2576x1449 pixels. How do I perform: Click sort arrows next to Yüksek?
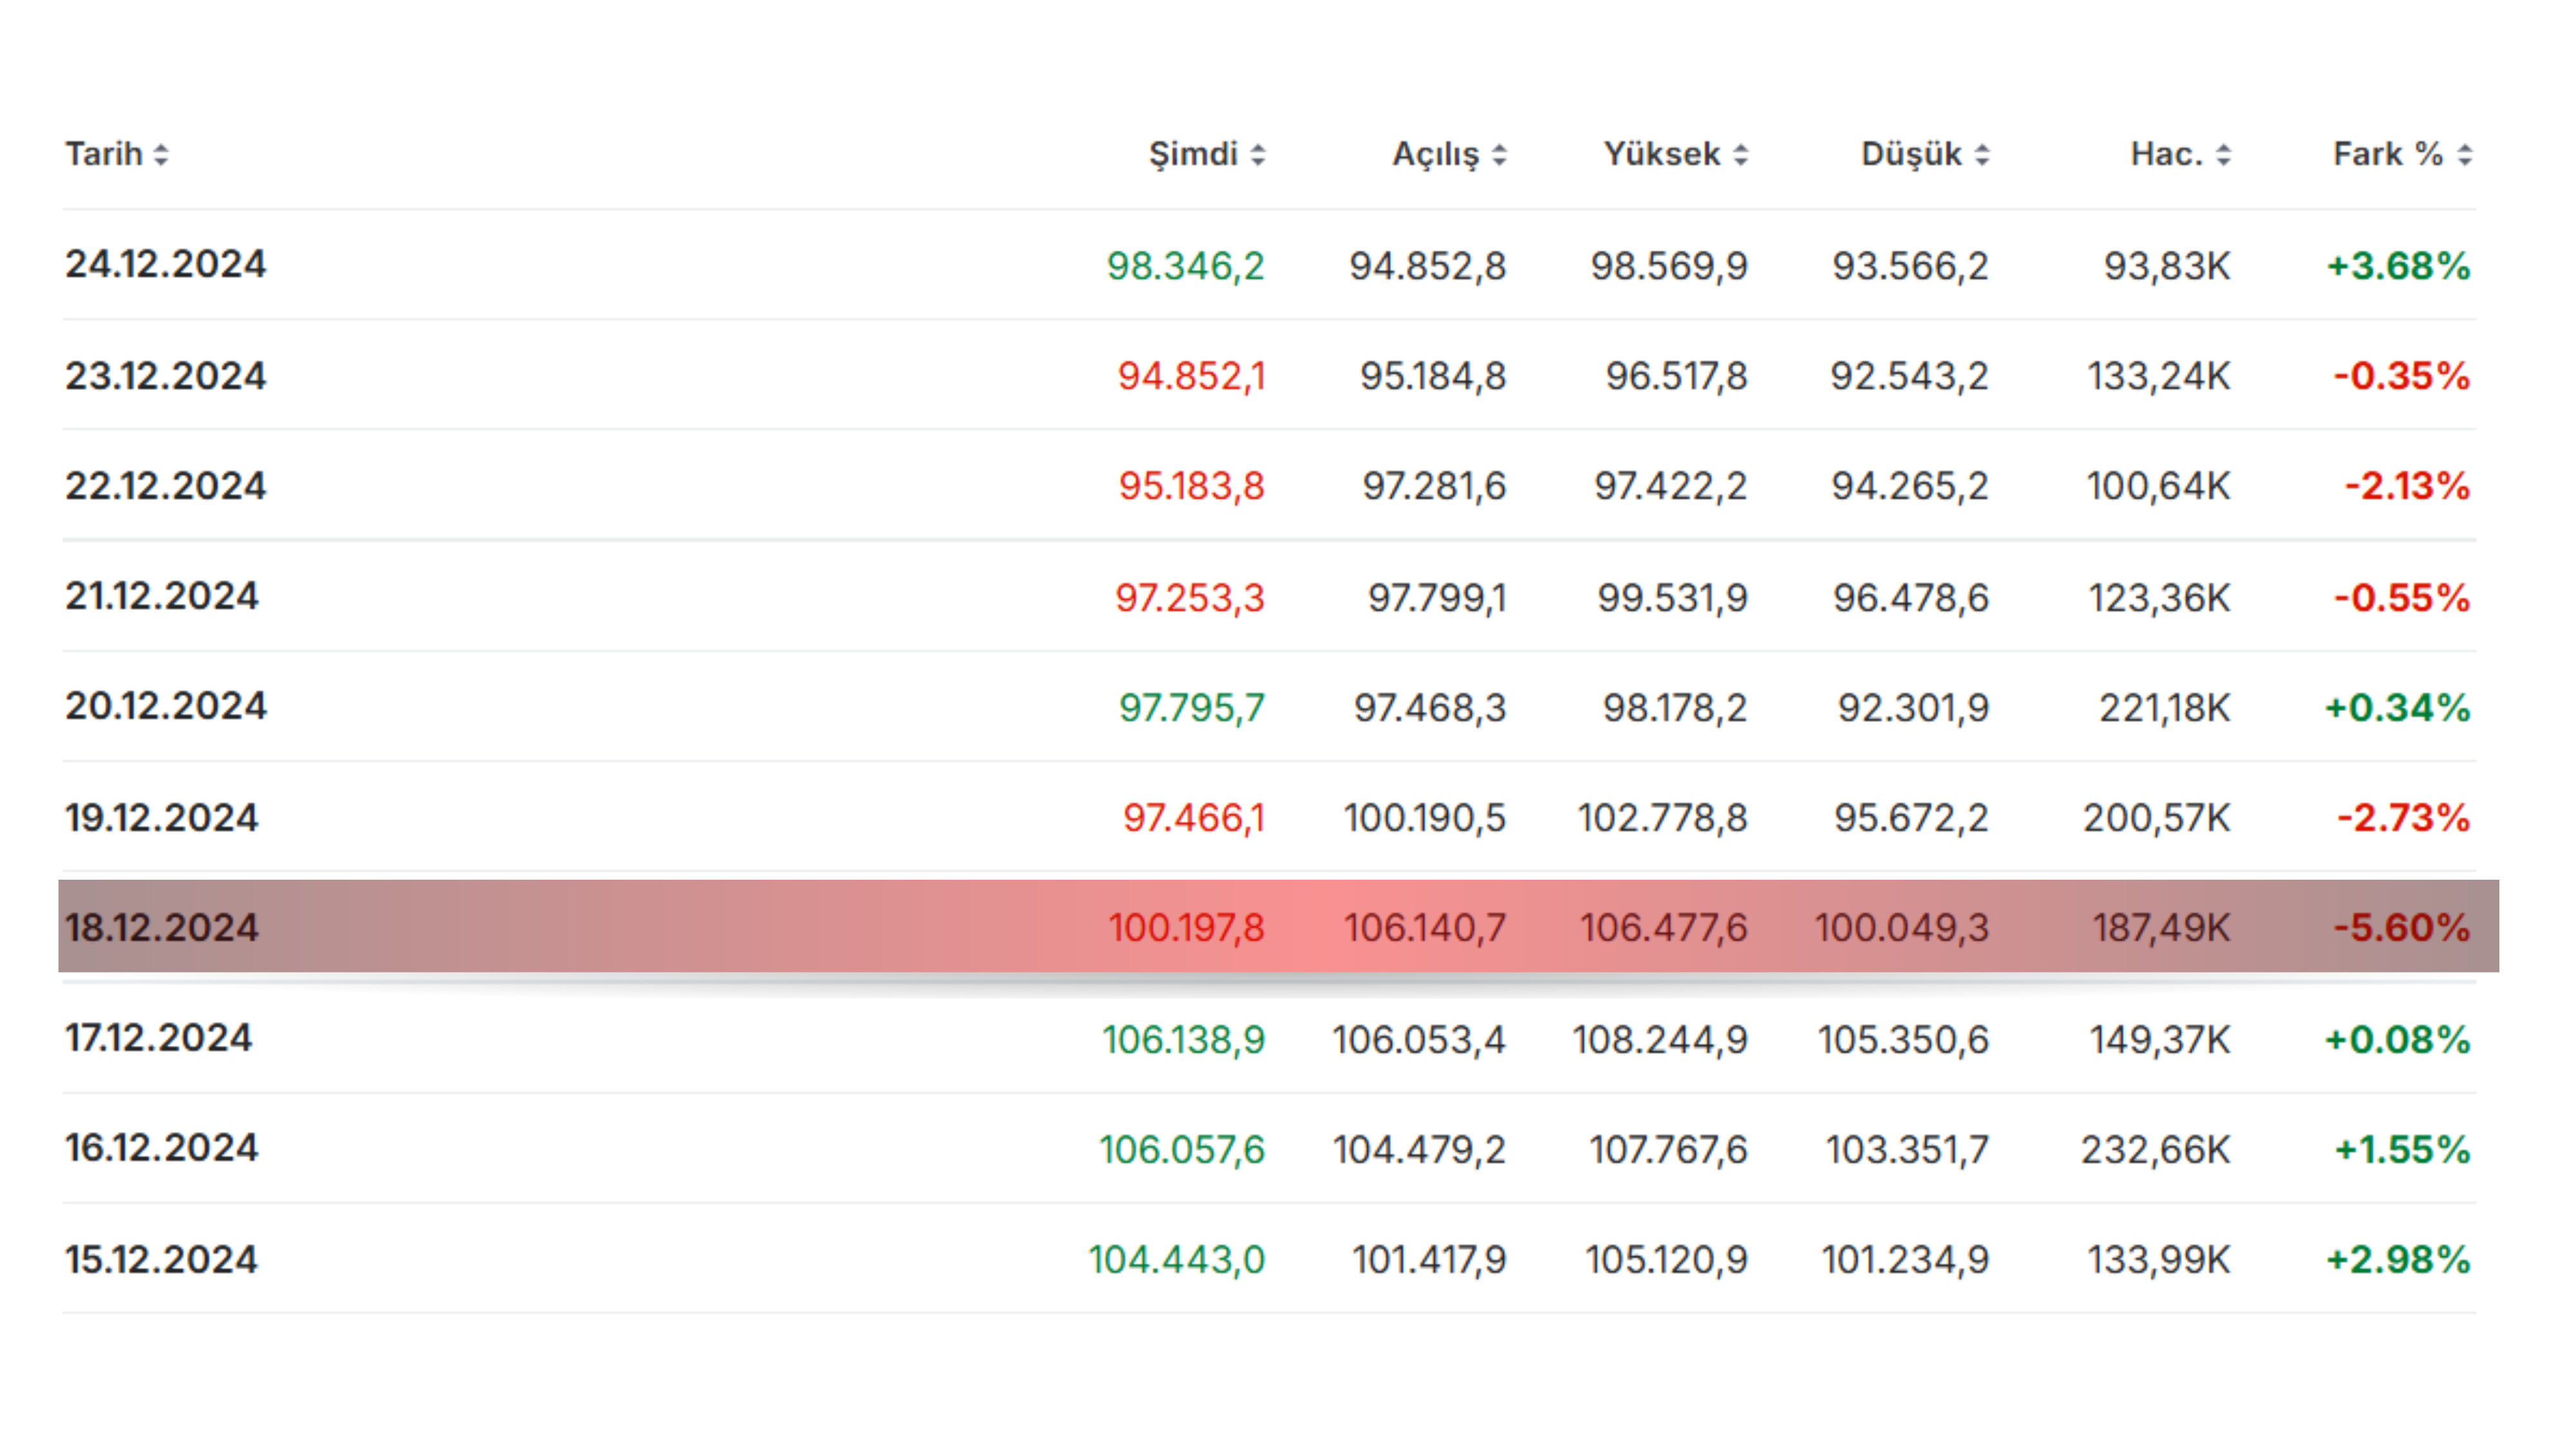1741,155
